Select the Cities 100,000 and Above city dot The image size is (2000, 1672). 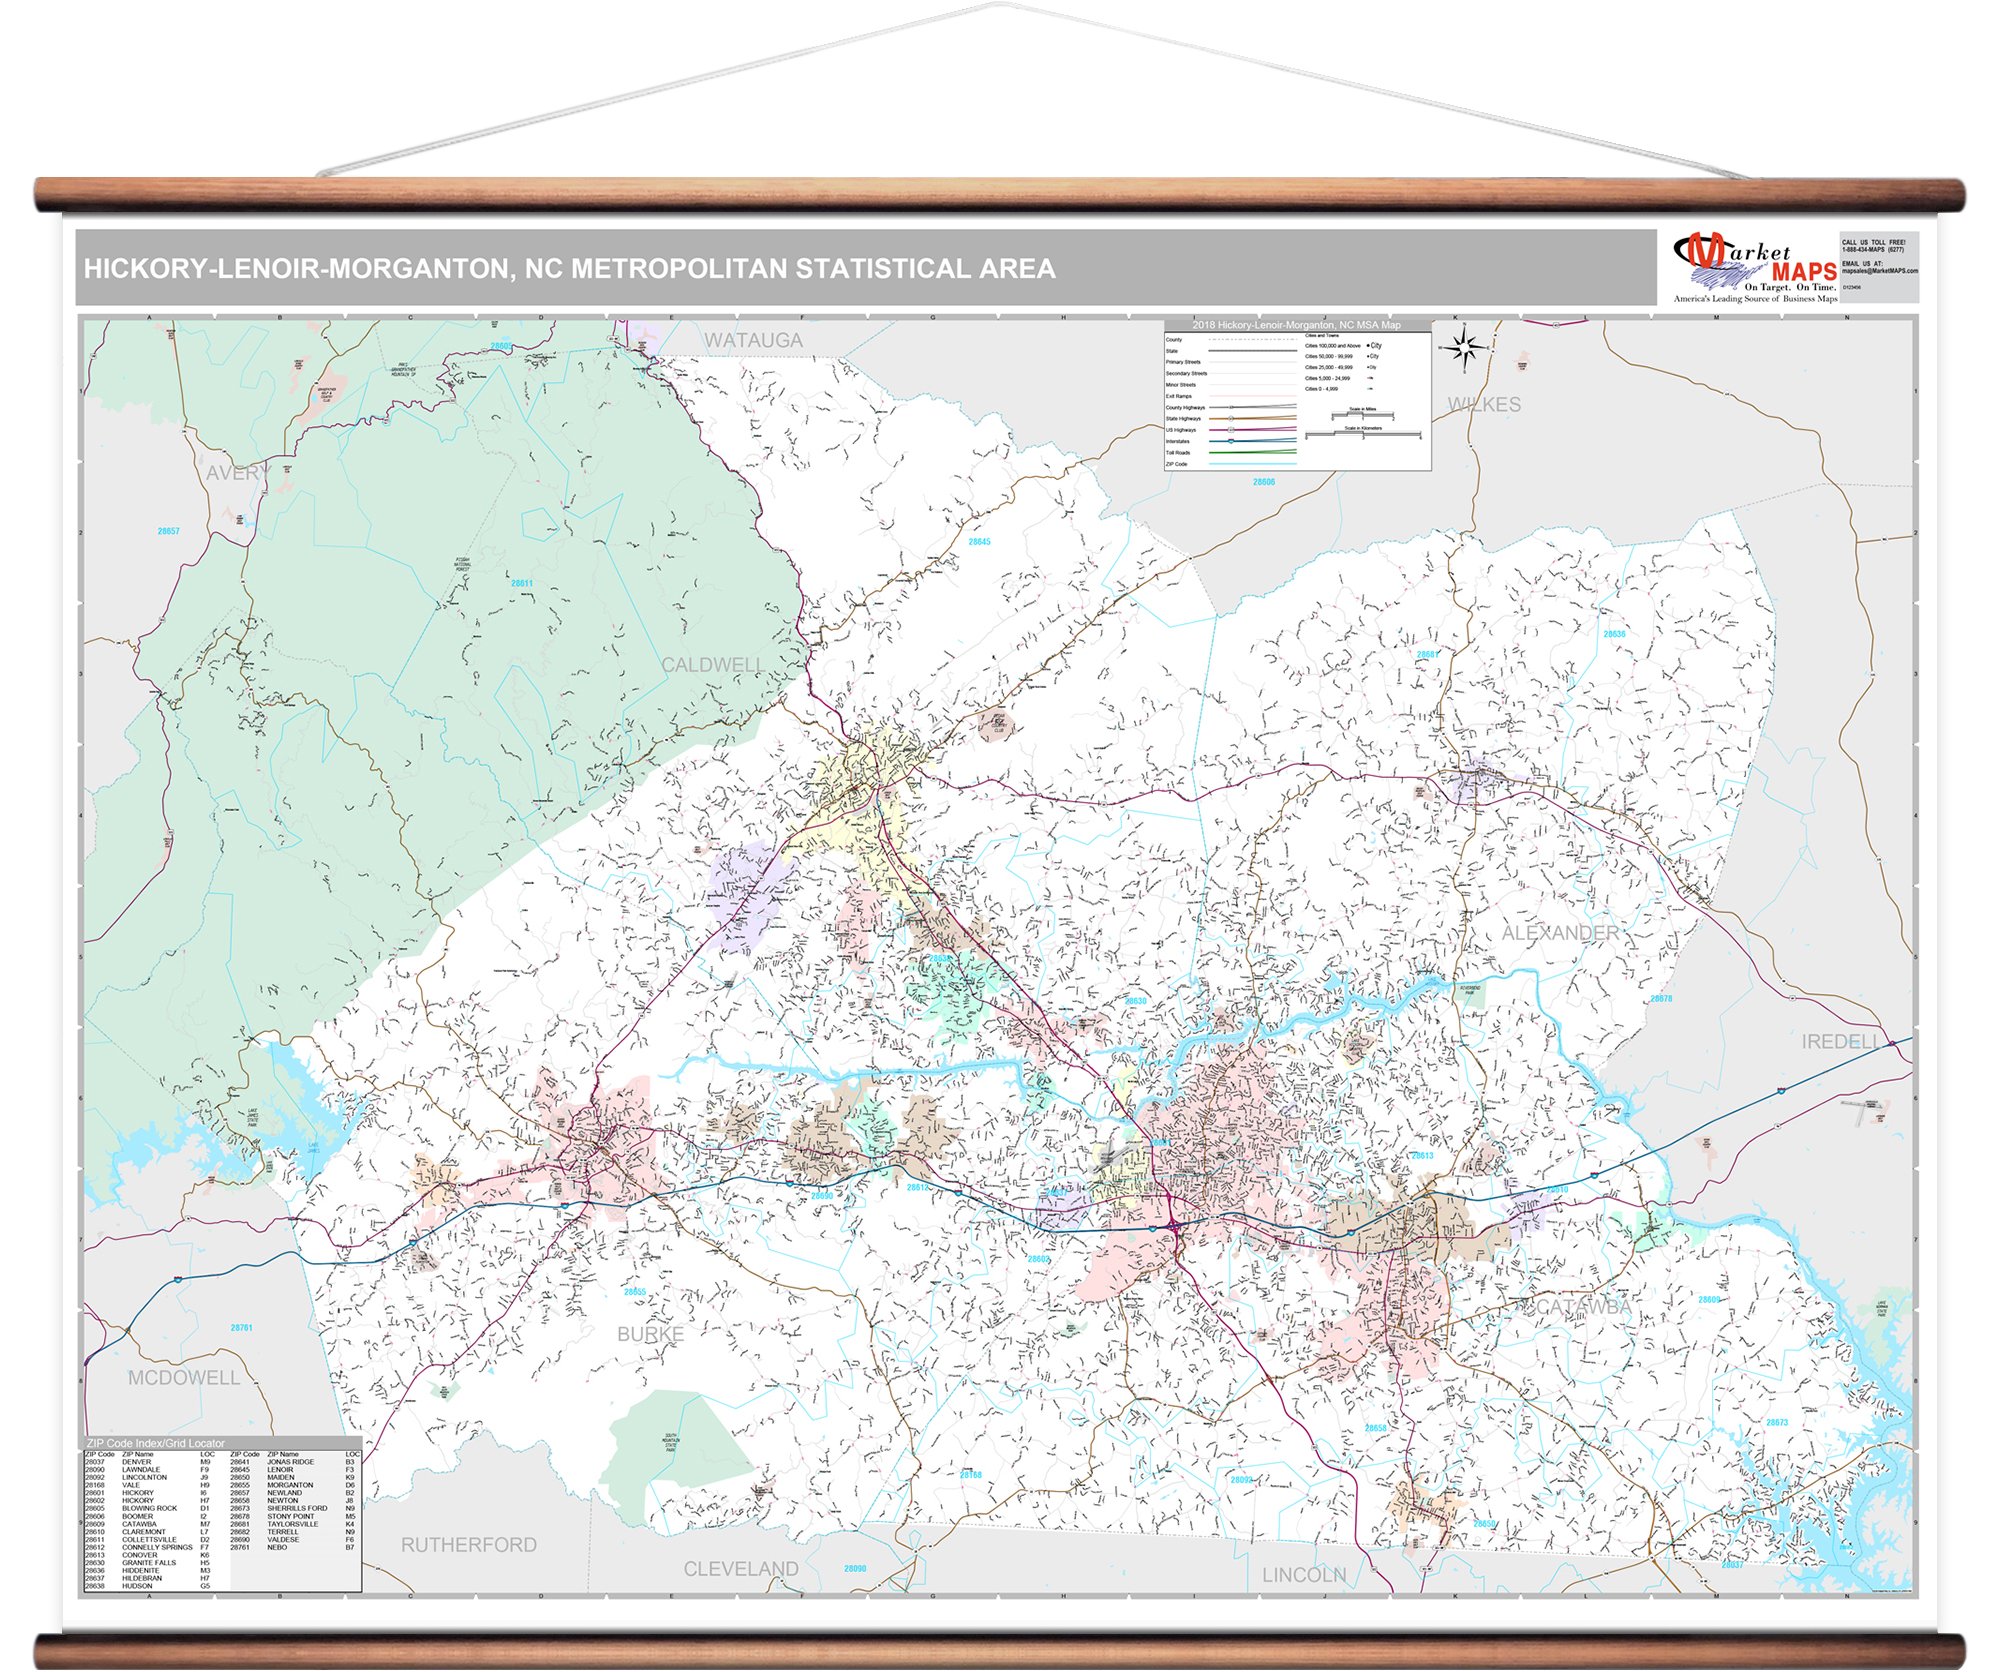pos(1368,345)
